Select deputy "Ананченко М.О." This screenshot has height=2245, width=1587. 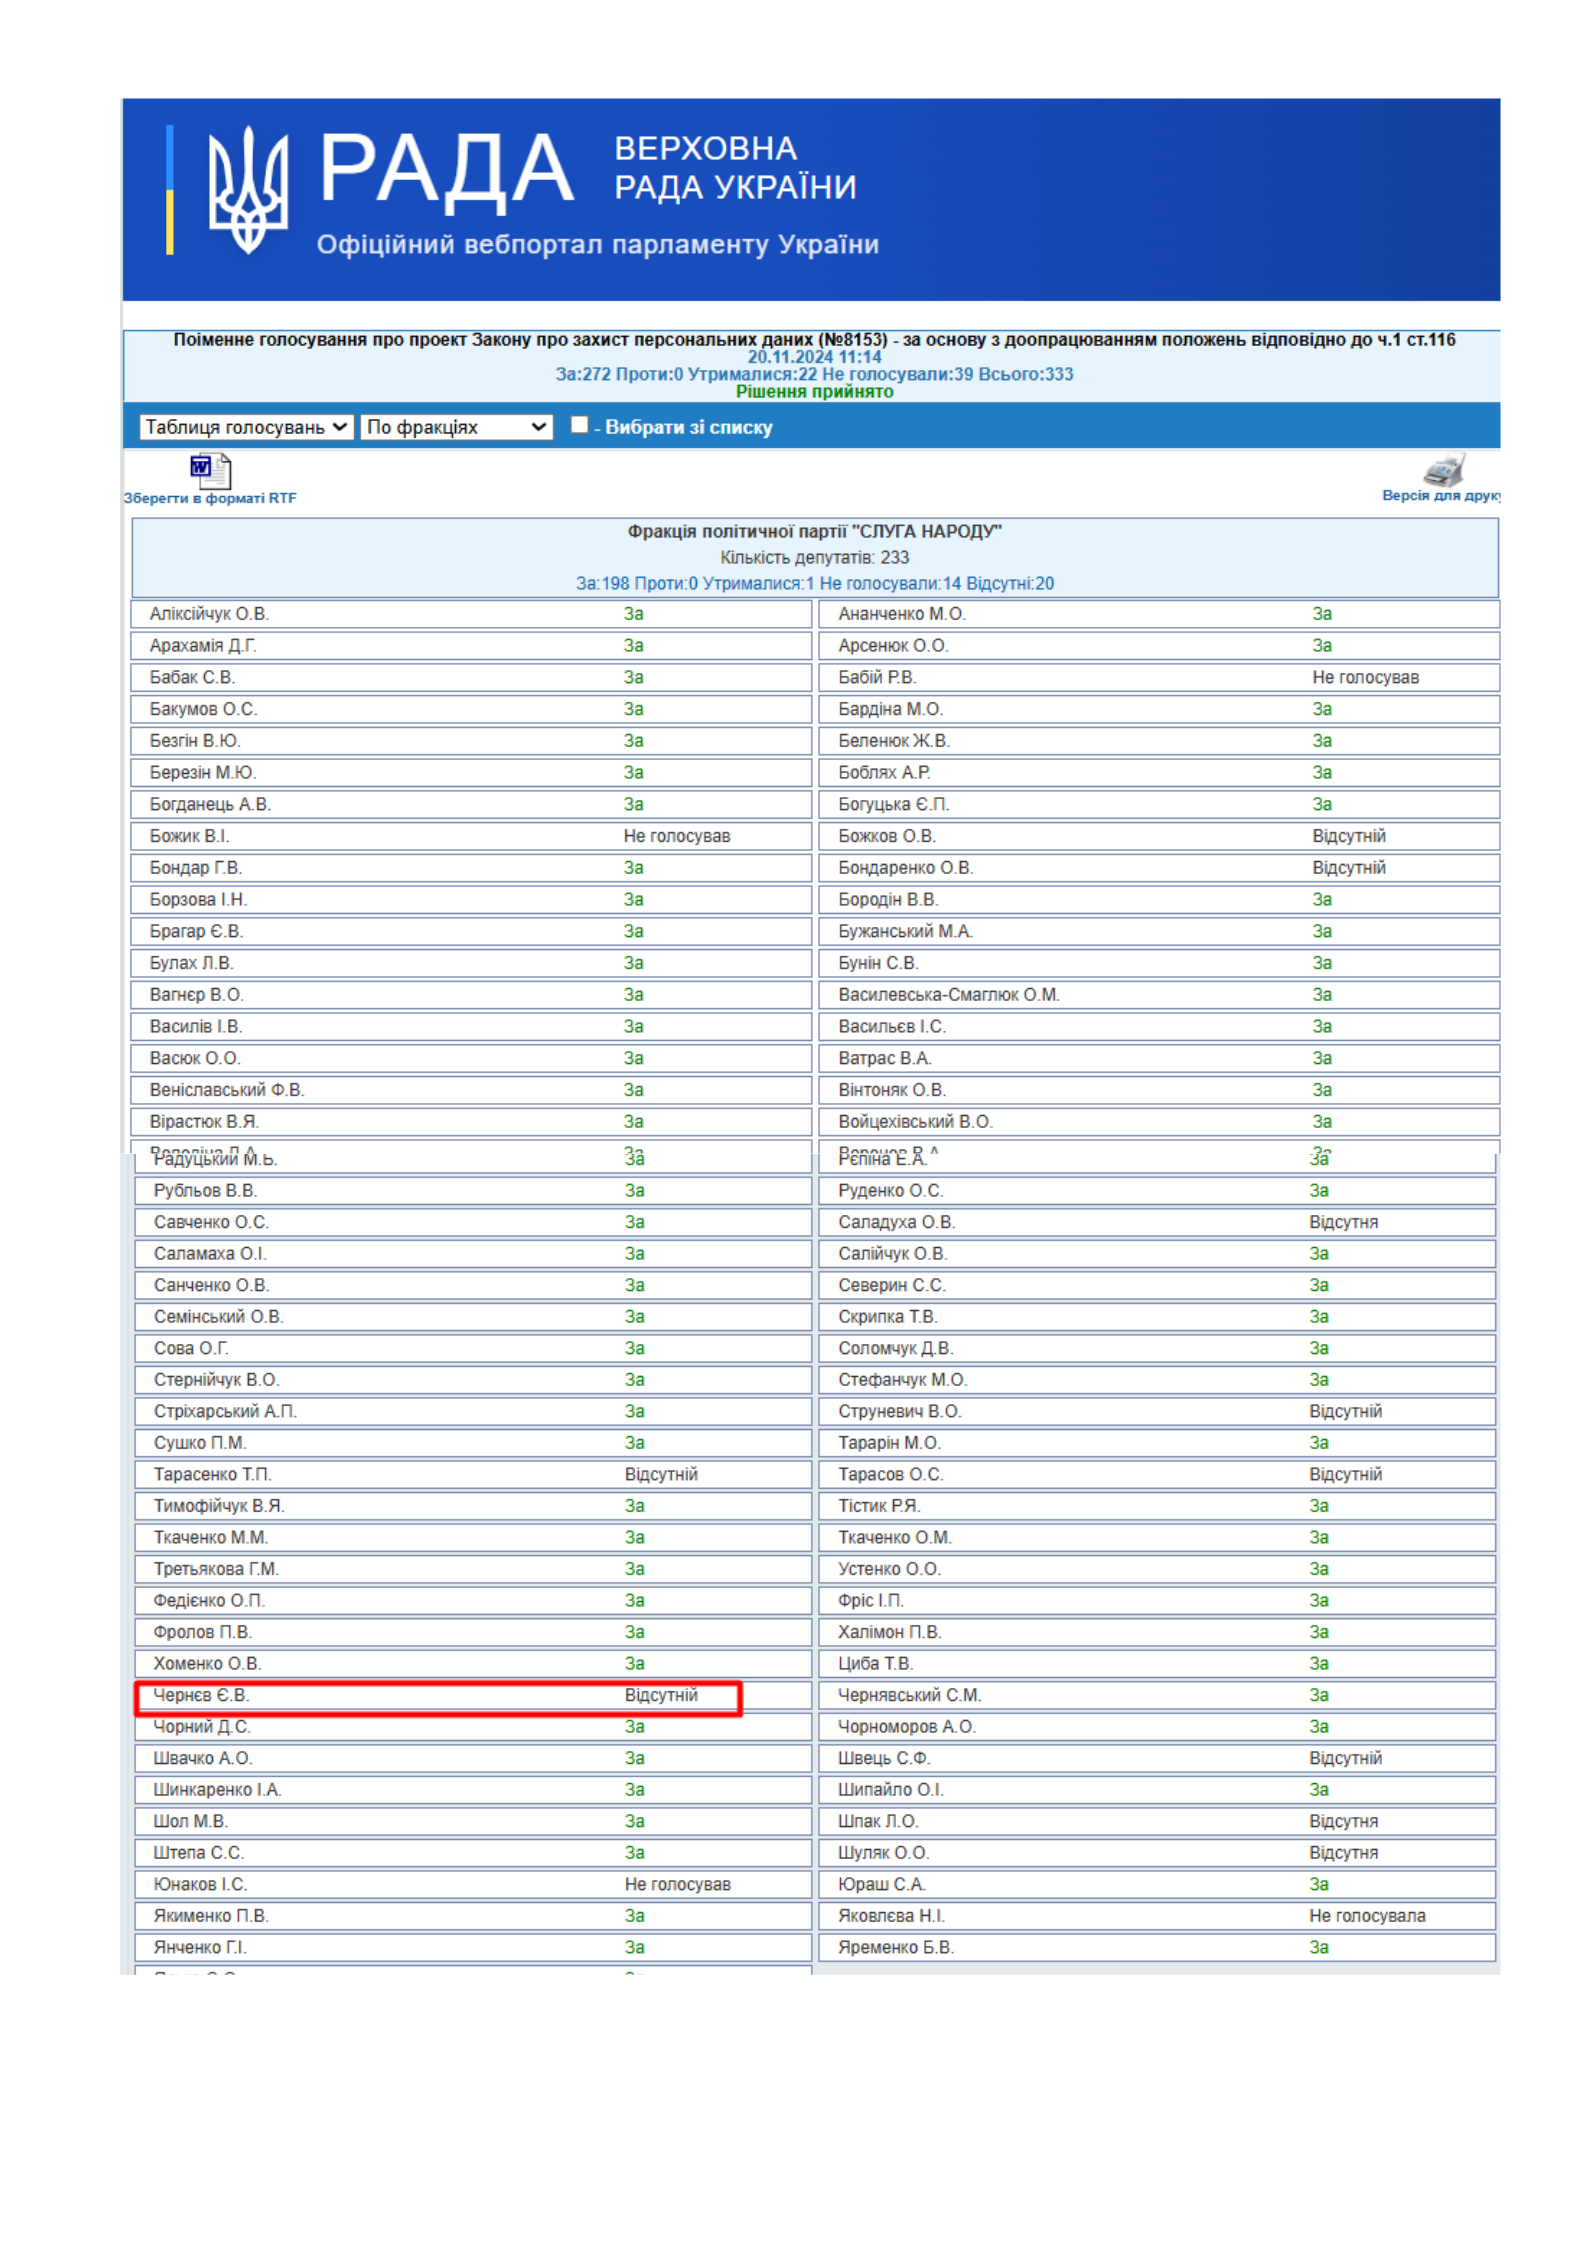(901, 614)
